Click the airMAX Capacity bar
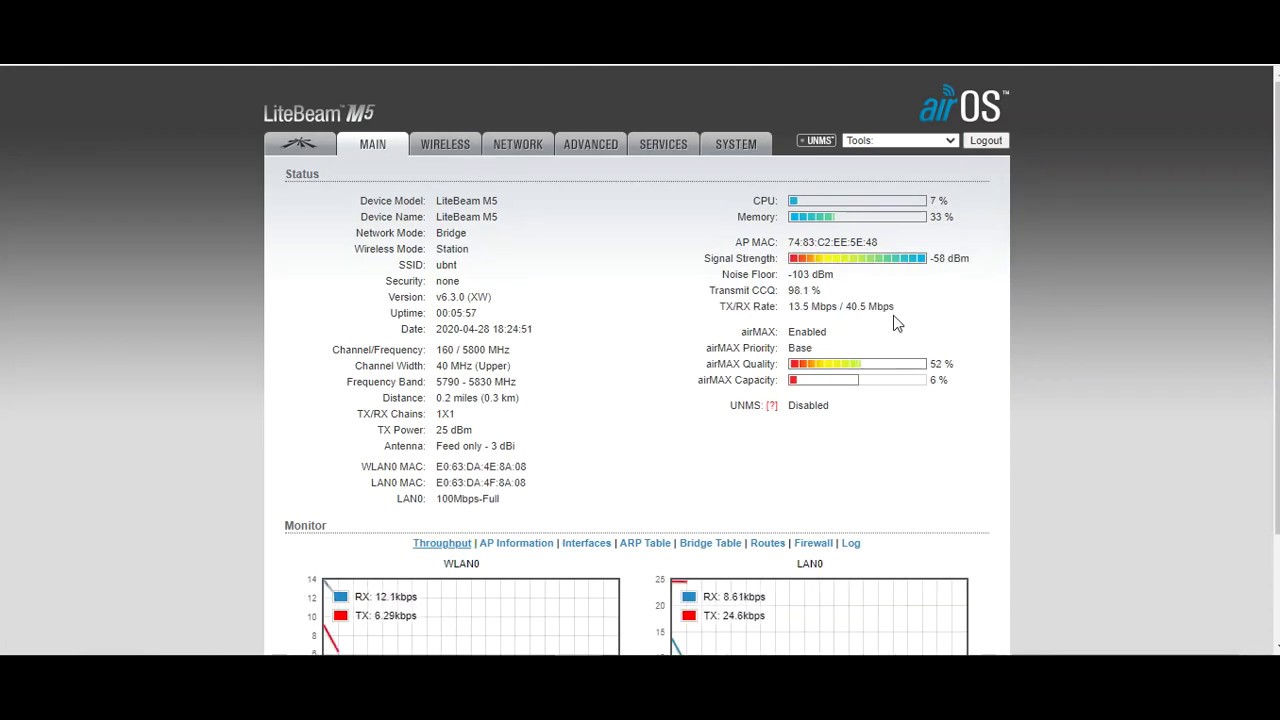Image resolution: width=1280 pixels, height=720 pixels. click(x=857, y=380)
